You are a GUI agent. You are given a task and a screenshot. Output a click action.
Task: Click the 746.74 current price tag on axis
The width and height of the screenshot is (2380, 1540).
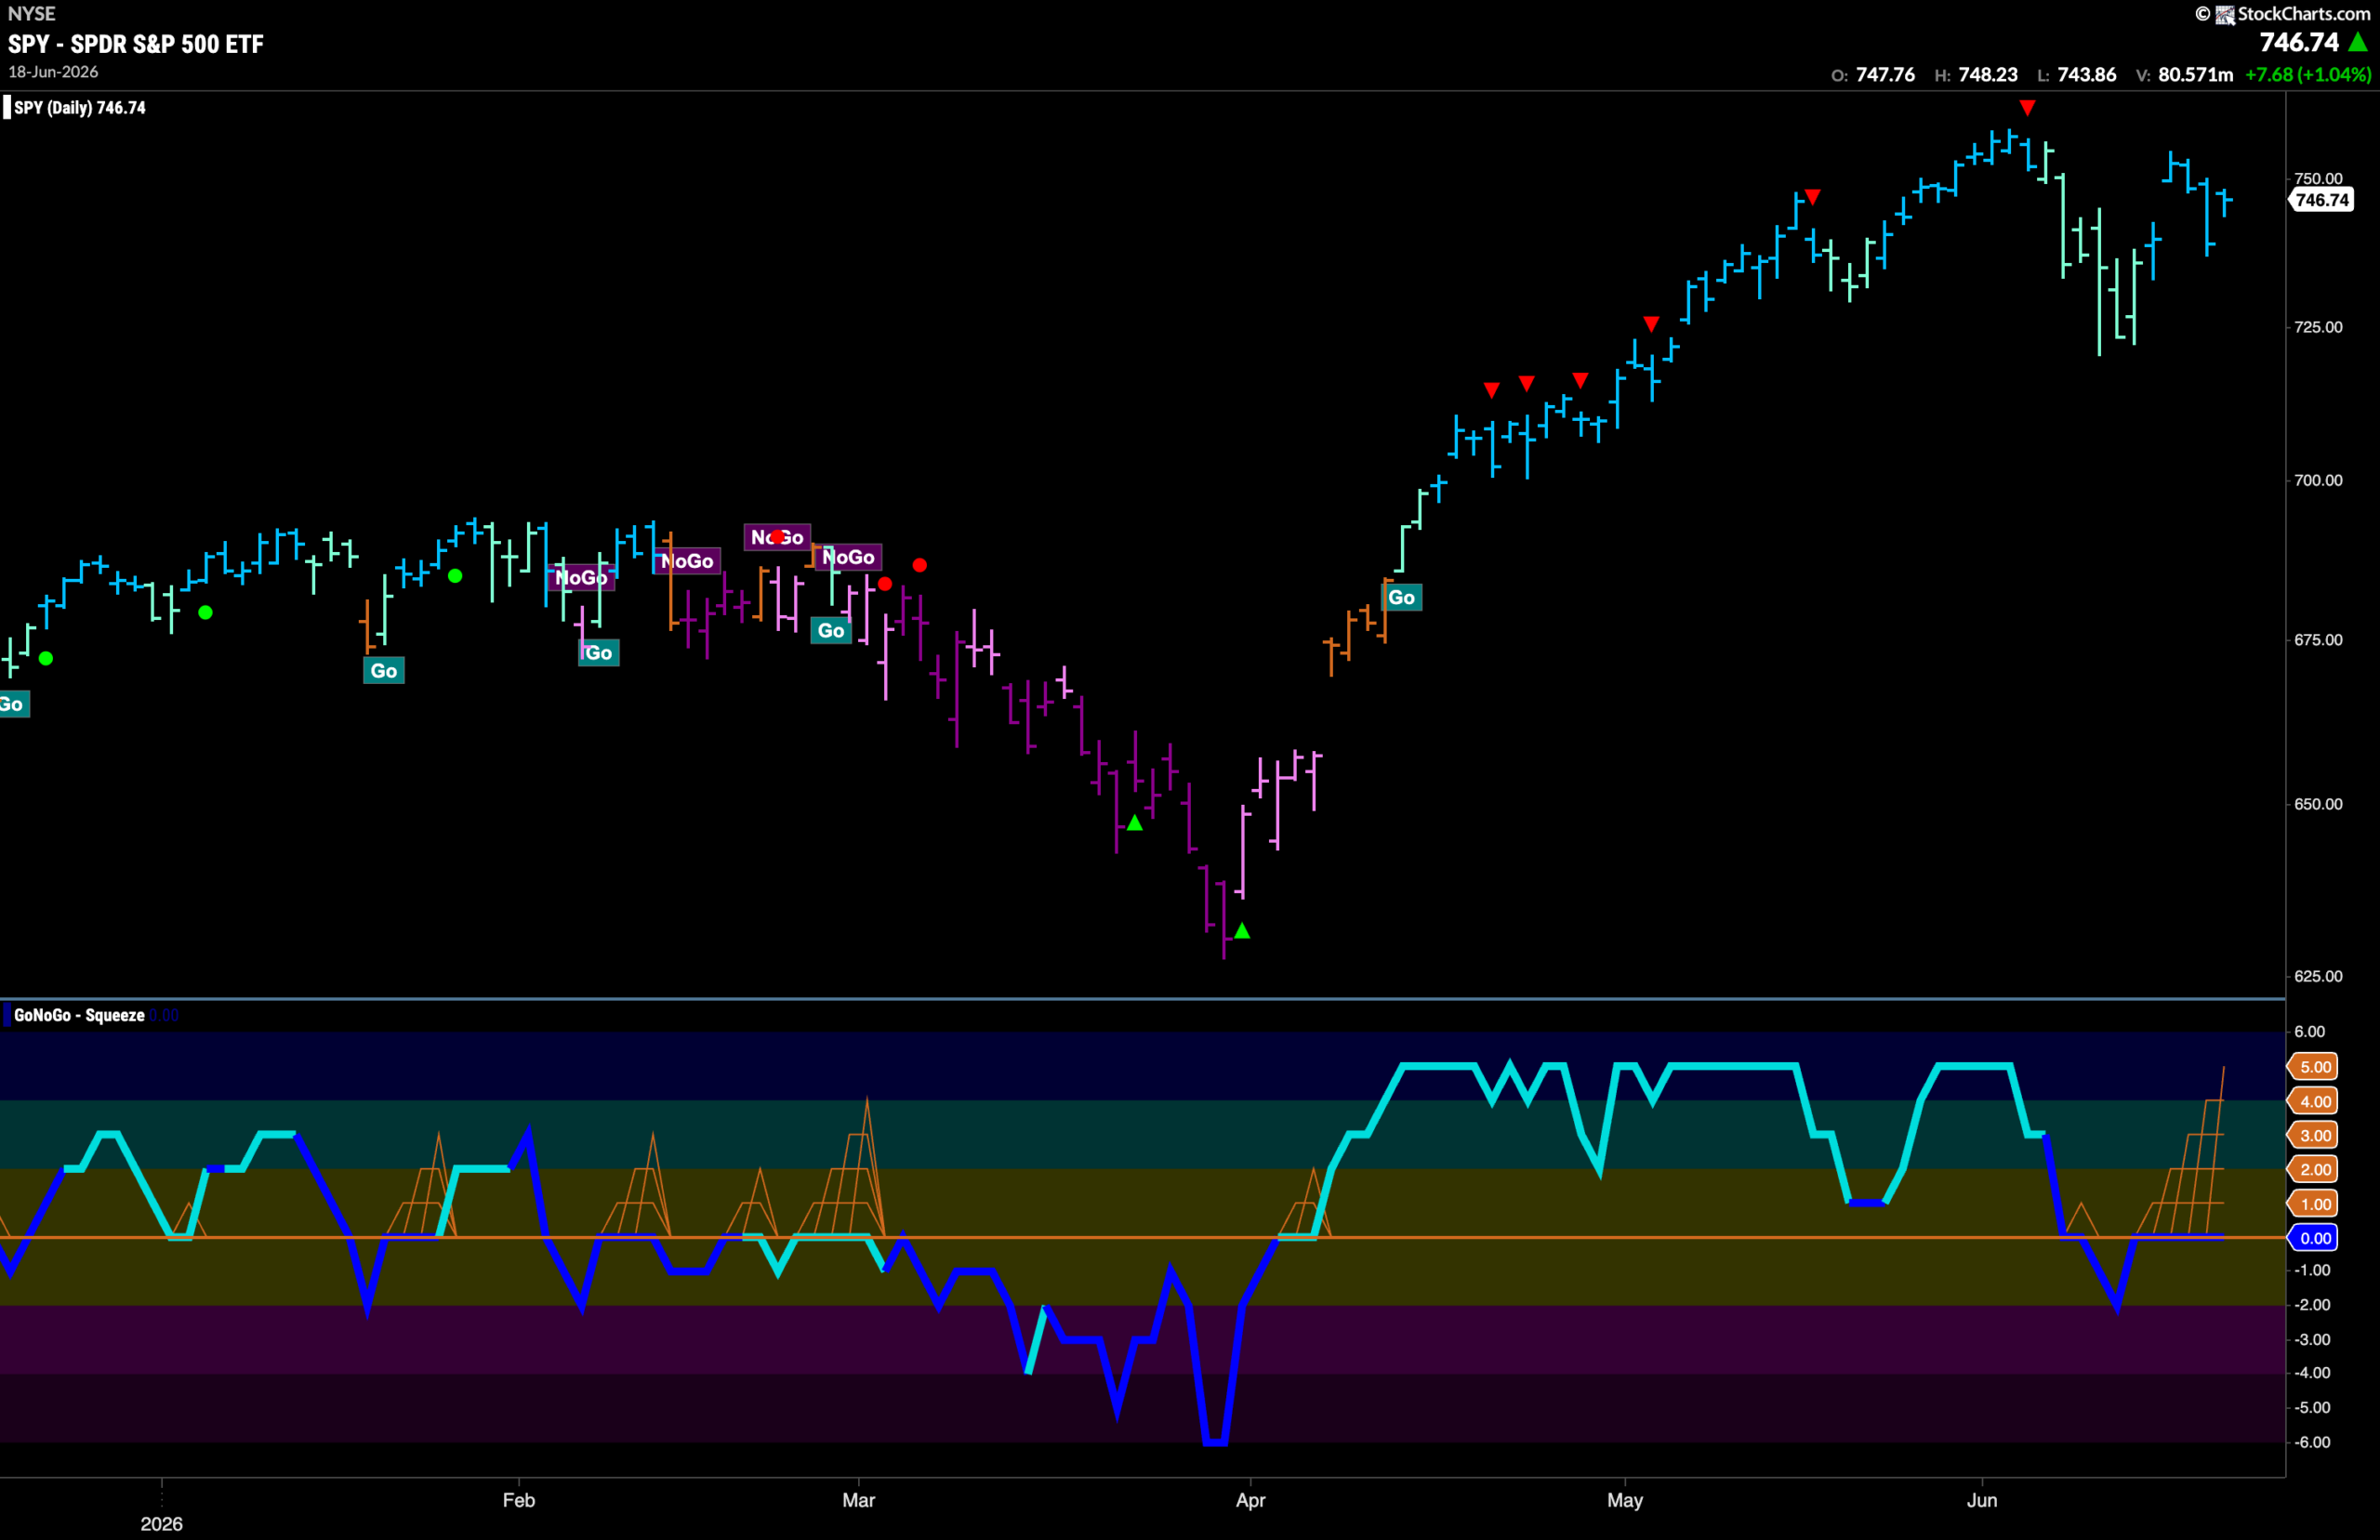(x=2321, y=200)
